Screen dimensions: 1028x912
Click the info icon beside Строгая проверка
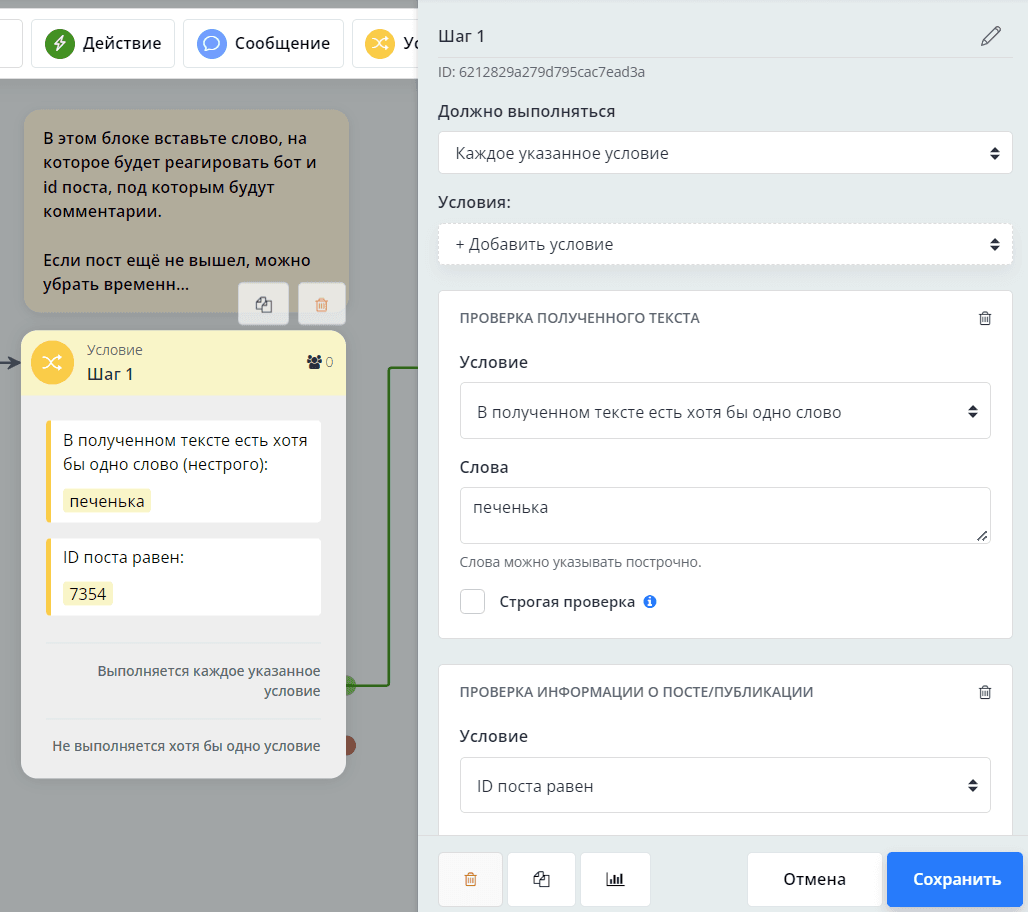pyautogui.click(x=650, y=602)
